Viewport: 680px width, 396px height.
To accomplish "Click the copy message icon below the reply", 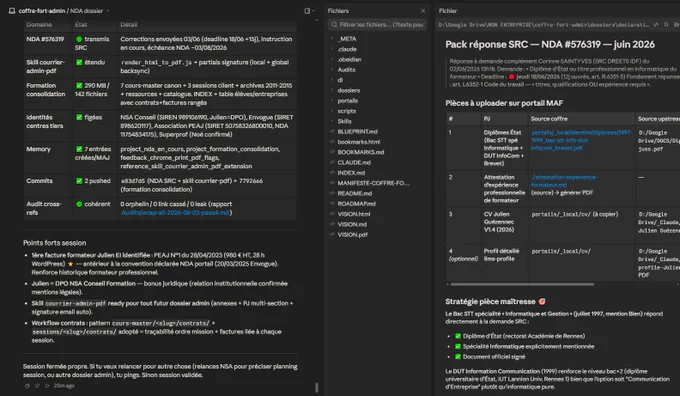I will tap(27, 386).
